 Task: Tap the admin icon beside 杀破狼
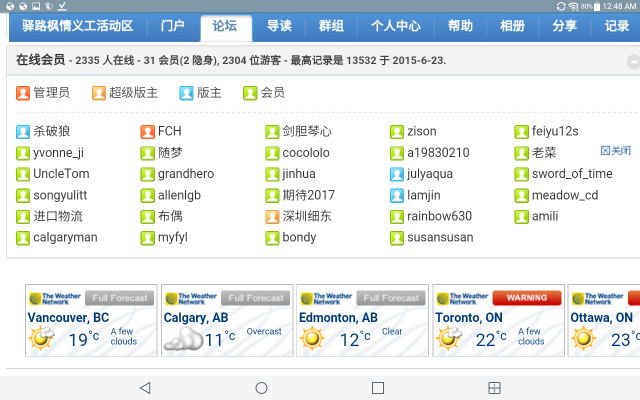(x=23, y=131)
